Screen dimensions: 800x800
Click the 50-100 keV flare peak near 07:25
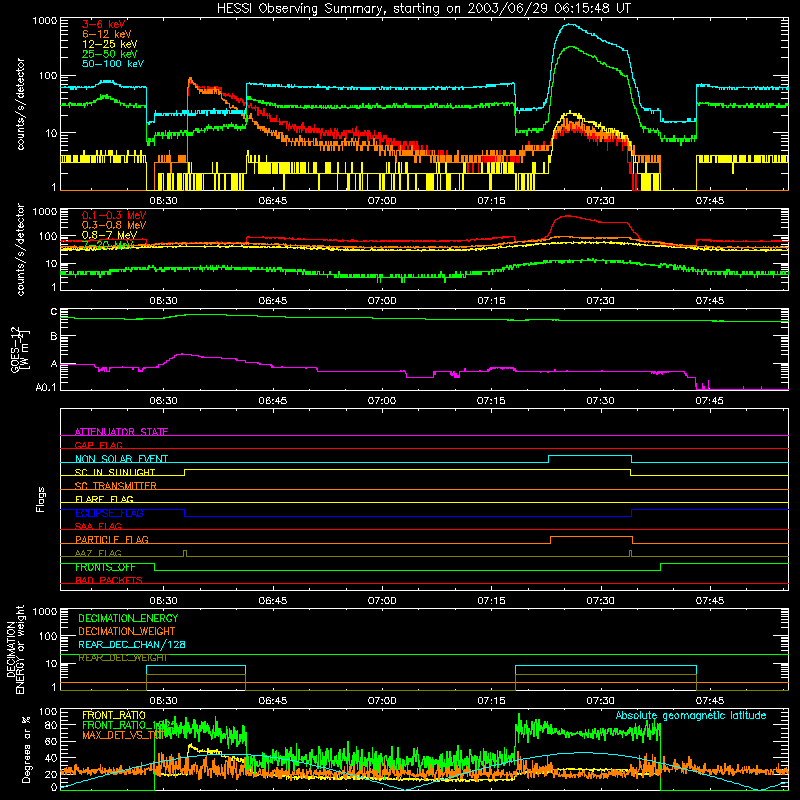[x=568, y=24]
